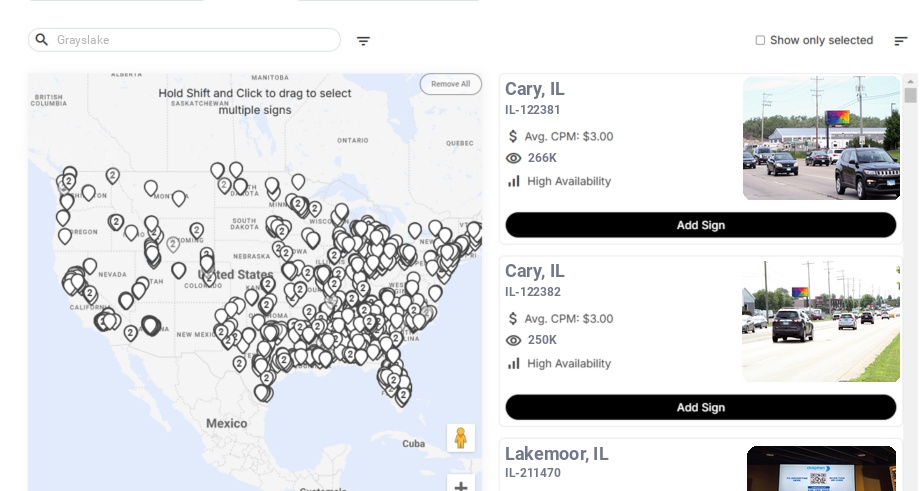Open billboard photo for IL-122381
Screen dimensions: 920x491
(821, 138)
